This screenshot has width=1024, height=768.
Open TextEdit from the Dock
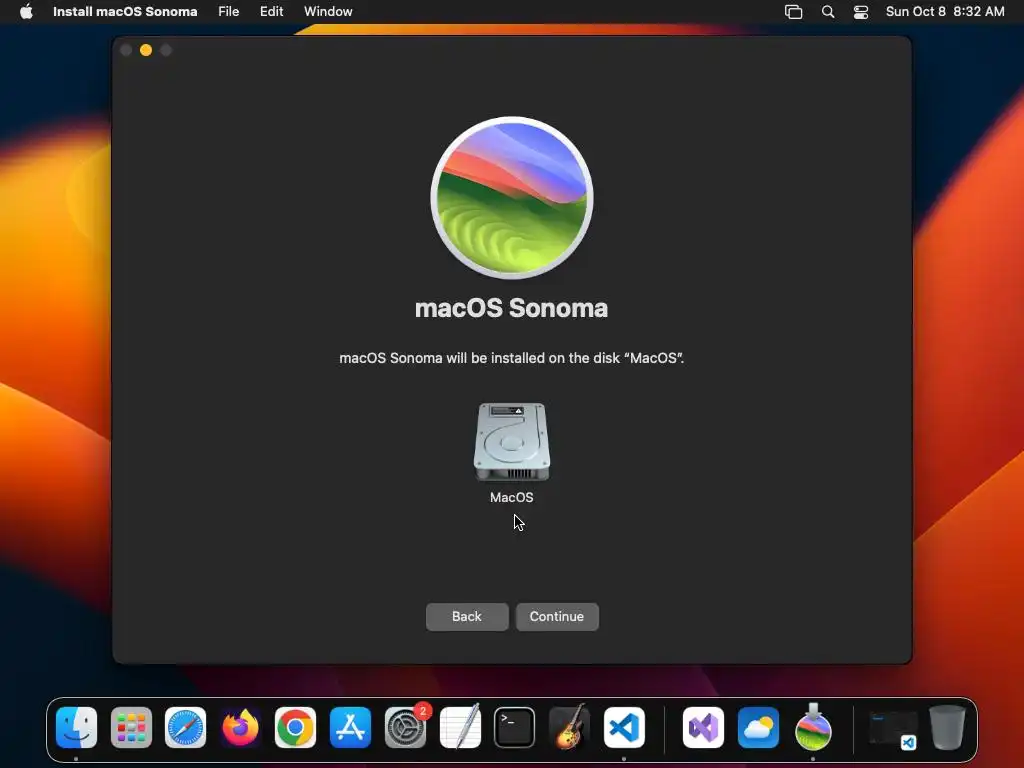460,728
